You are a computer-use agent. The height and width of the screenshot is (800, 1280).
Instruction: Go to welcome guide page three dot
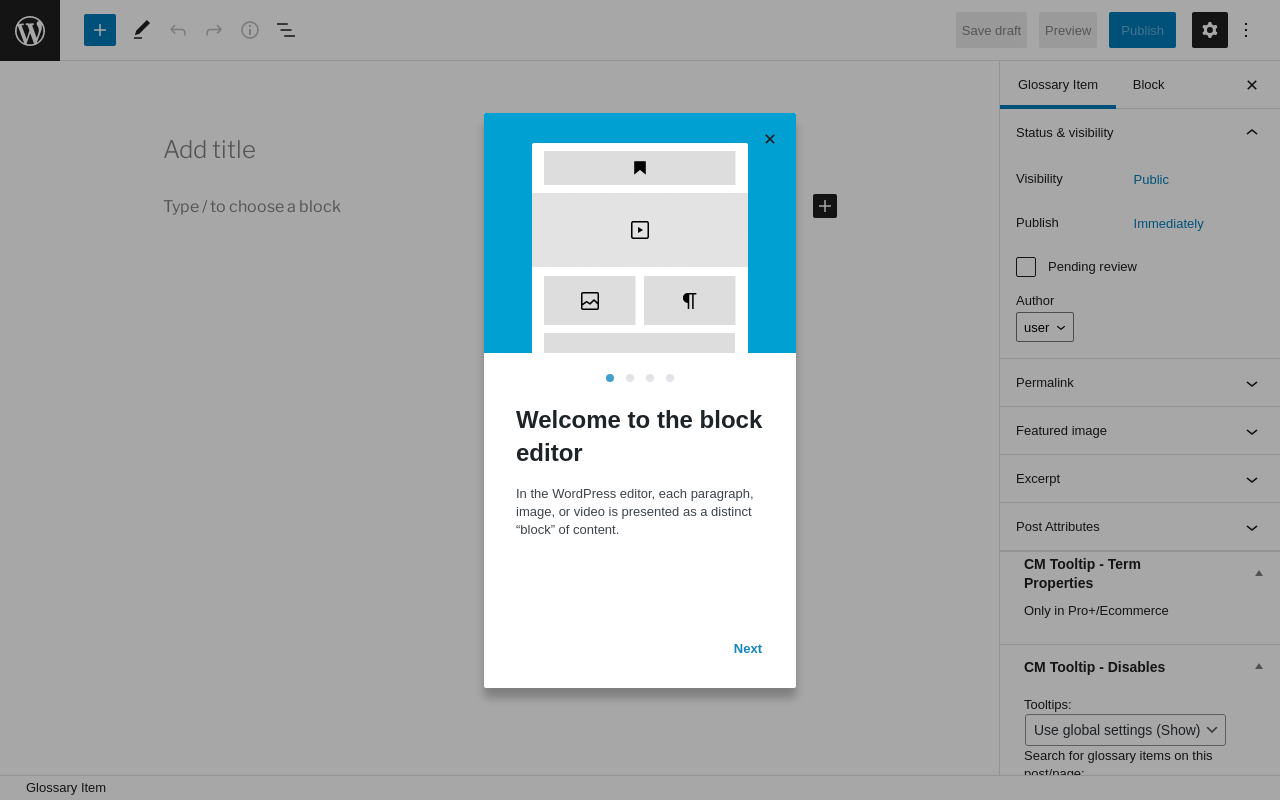pyautogui.click(x=650, y=378)
